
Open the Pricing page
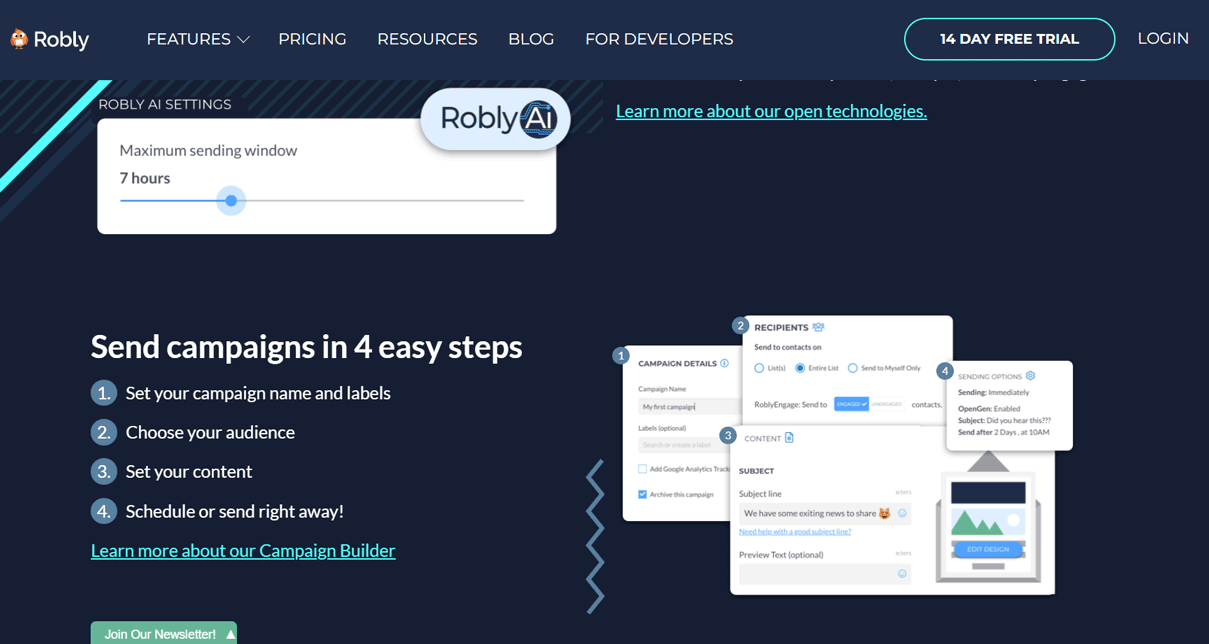[312, 39]
